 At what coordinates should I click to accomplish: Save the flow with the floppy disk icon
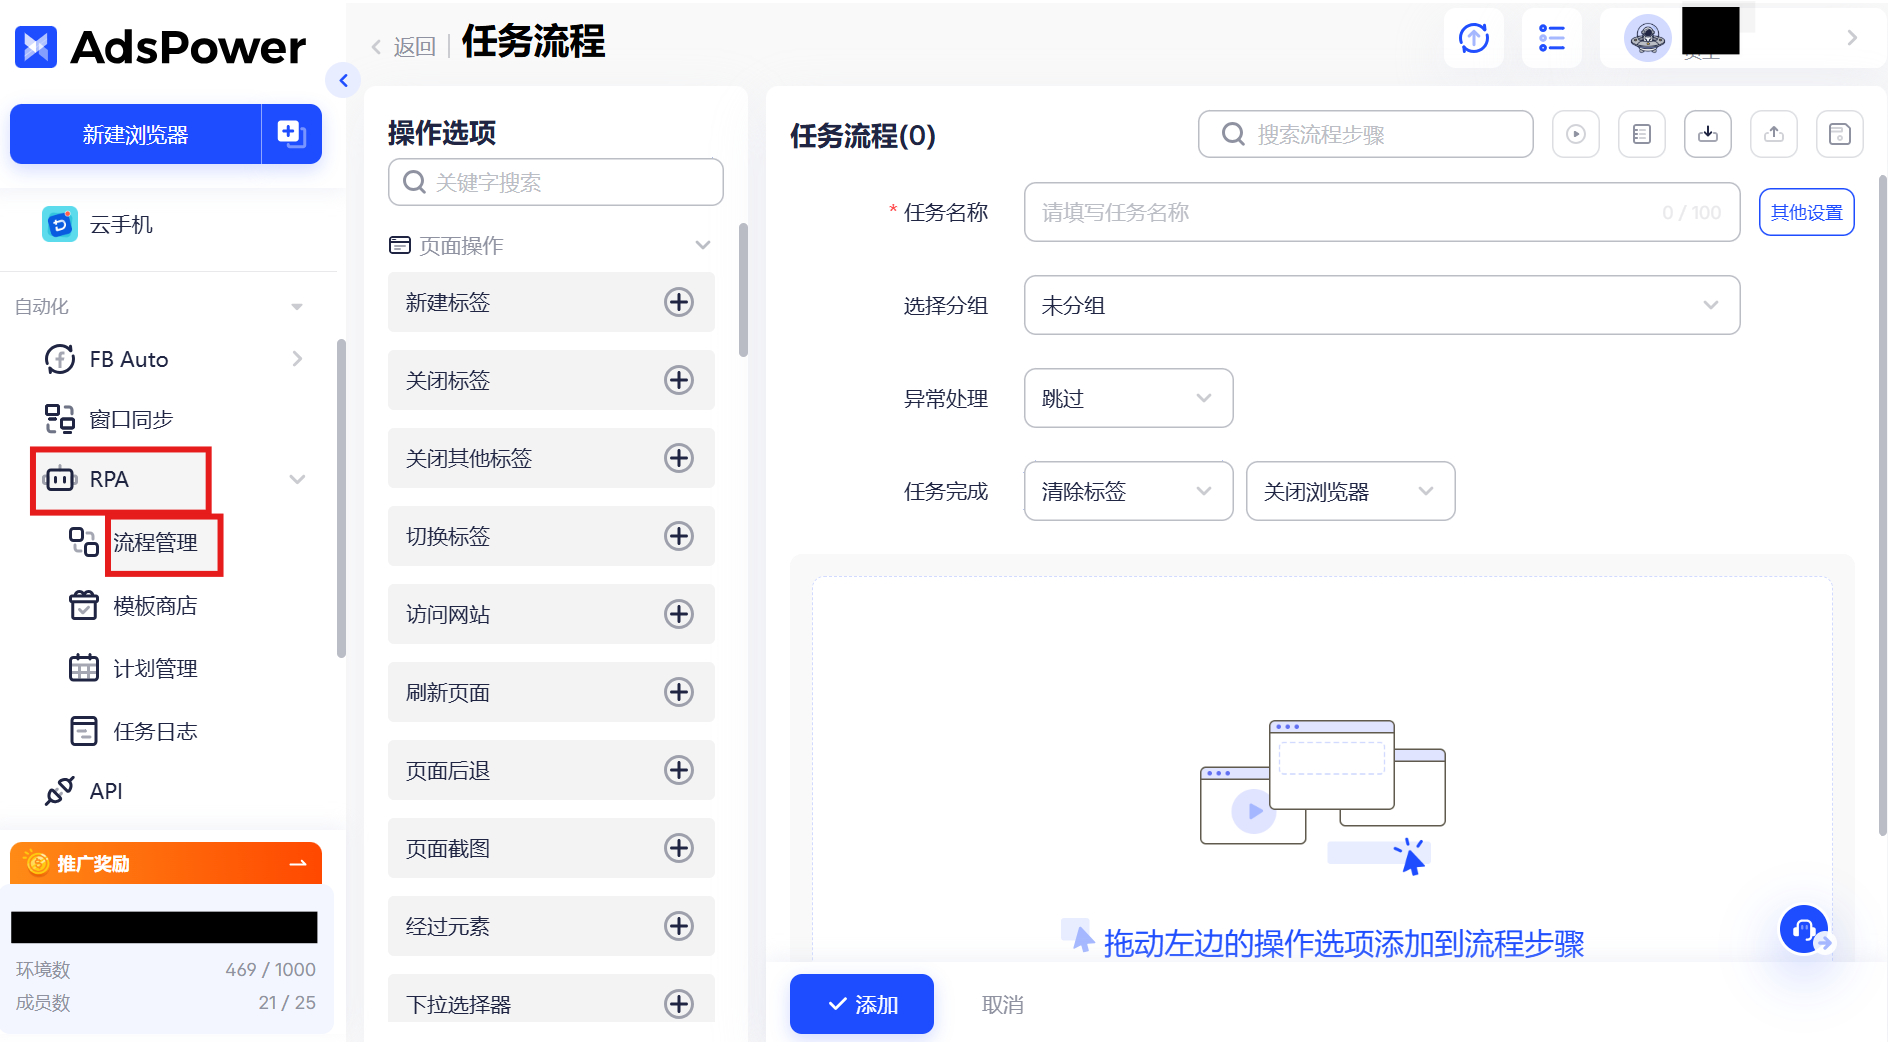click(1839, 134)
